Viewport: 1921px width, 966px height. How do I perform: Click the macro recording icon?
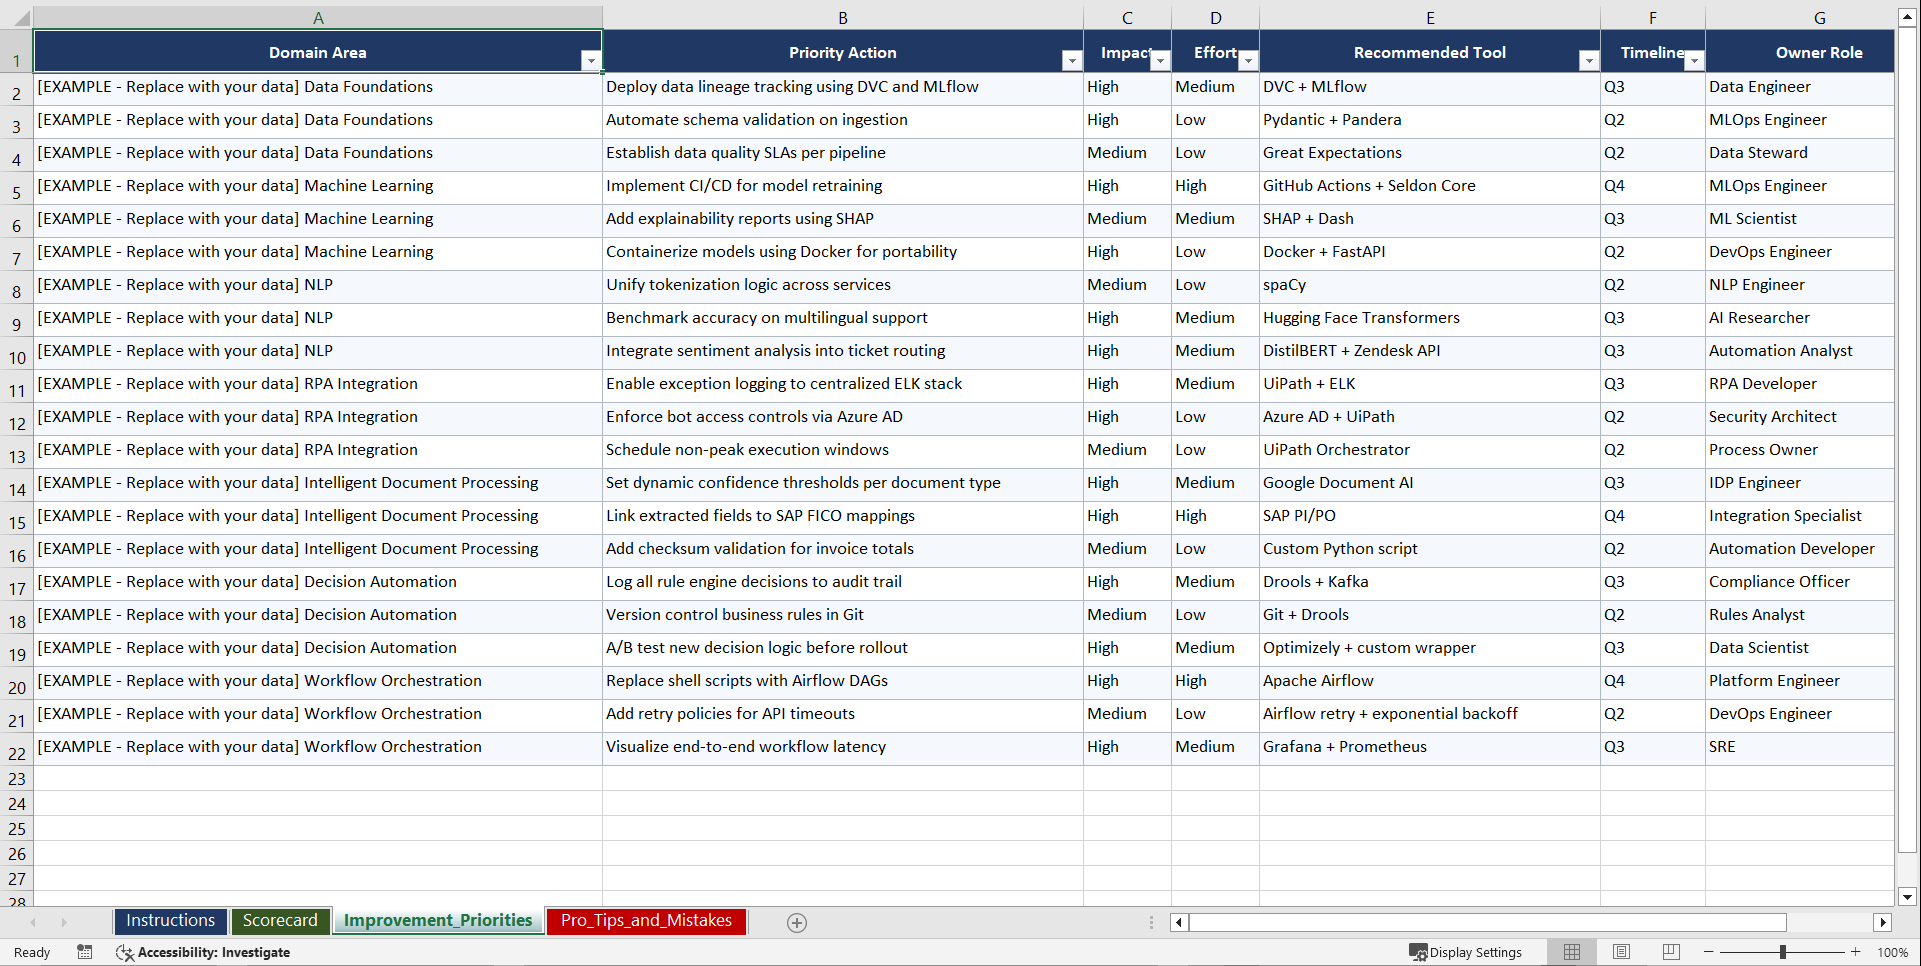pos(85,952)
